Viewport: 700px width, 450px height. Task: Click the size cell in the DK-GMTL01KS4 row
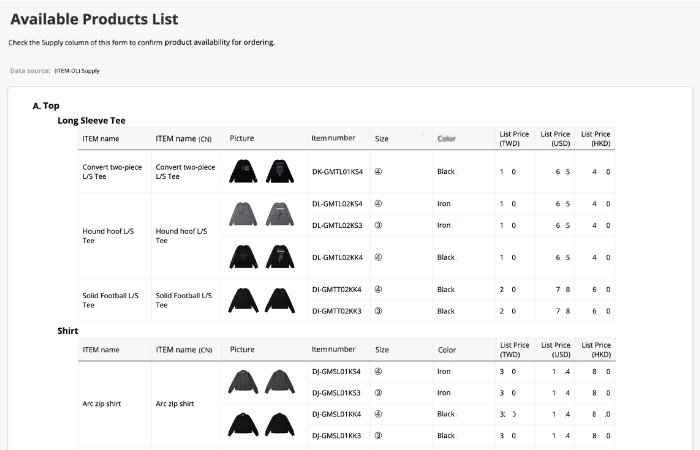[x=379, y=171]
